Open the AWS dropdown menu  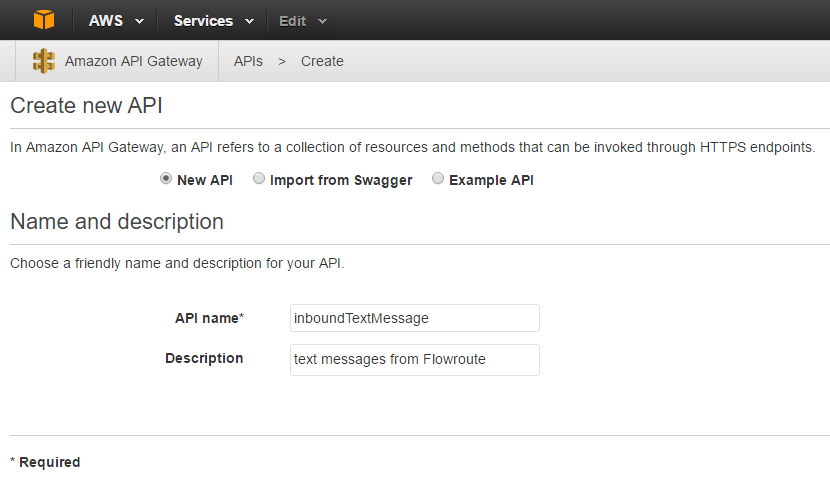[x=116, y=21]
